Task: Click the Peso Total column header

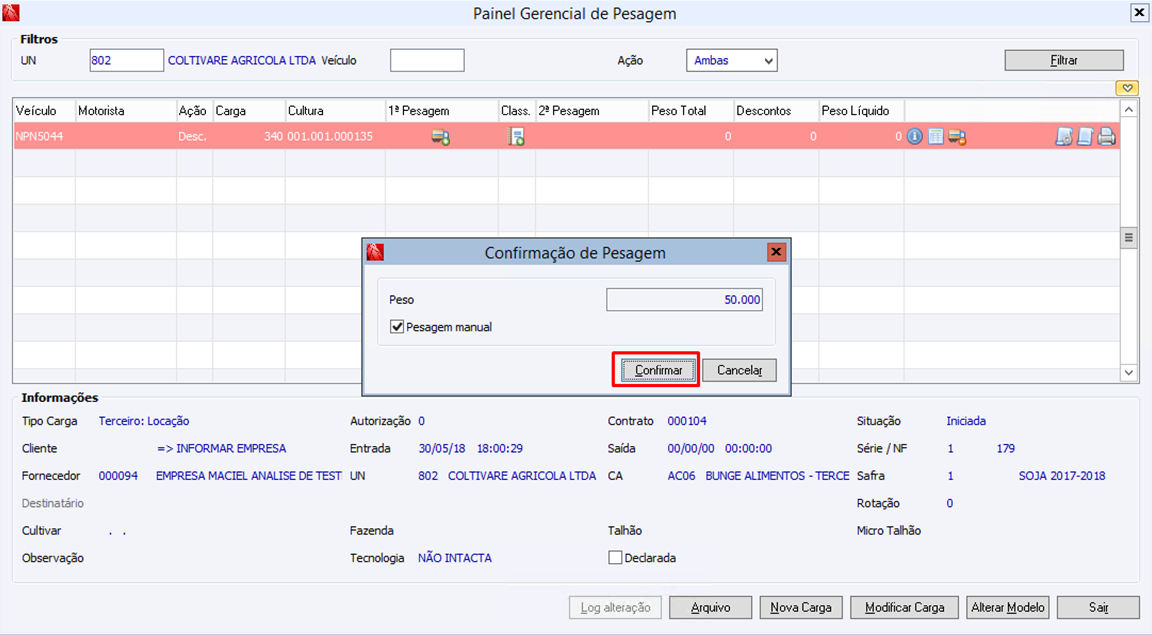Action: pos(691,111)
